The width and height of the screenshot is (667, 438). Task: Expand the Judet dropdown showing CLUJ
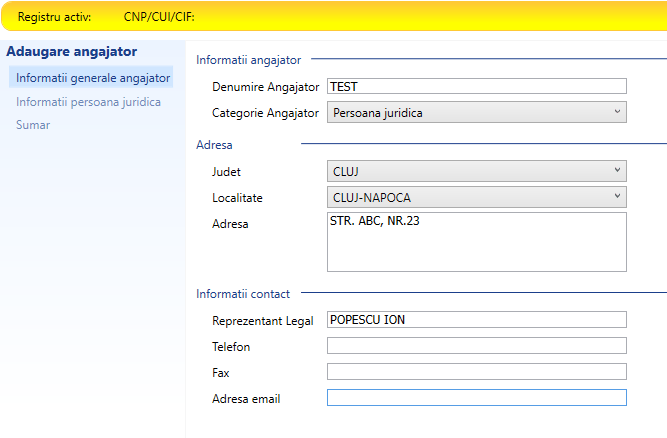(476, 171)
